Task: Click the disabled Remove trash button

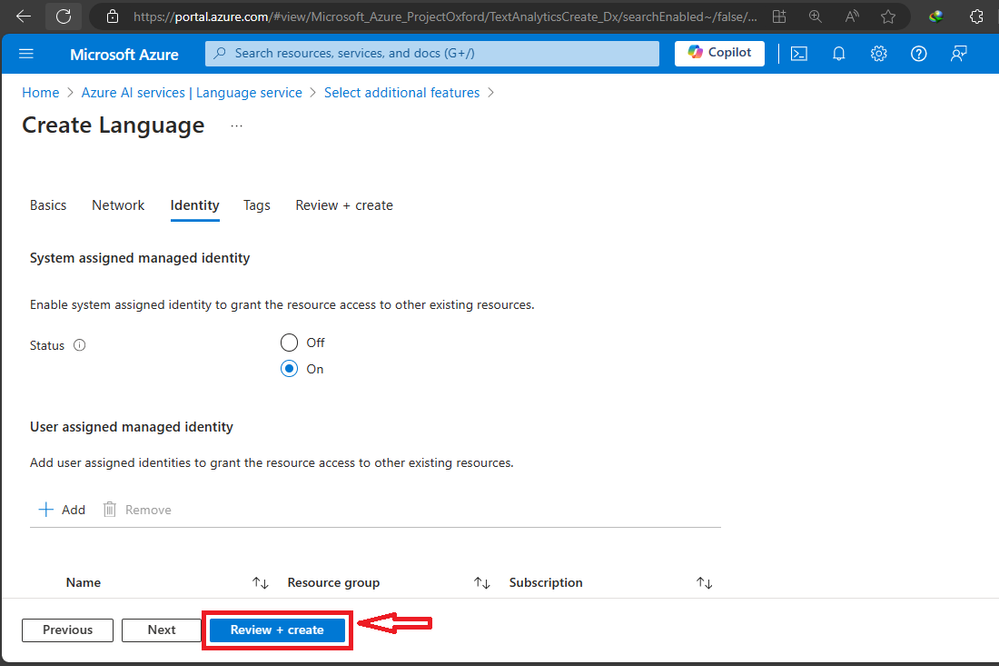Action: coord(138,509)
